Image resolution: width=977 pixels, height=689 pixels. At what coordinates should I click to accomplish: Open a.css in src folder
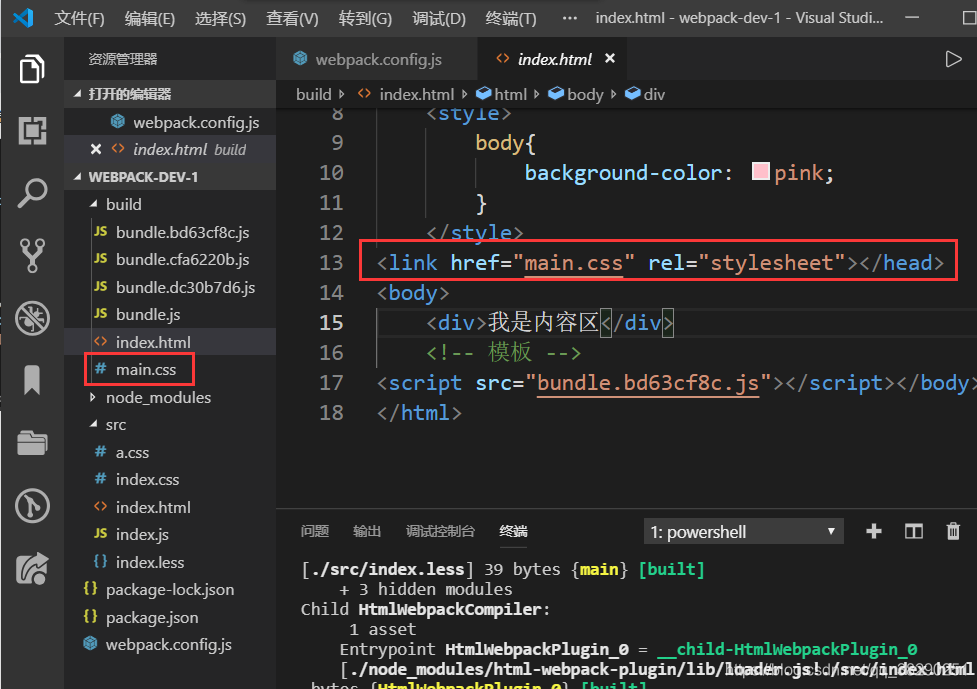coord(169,452)
